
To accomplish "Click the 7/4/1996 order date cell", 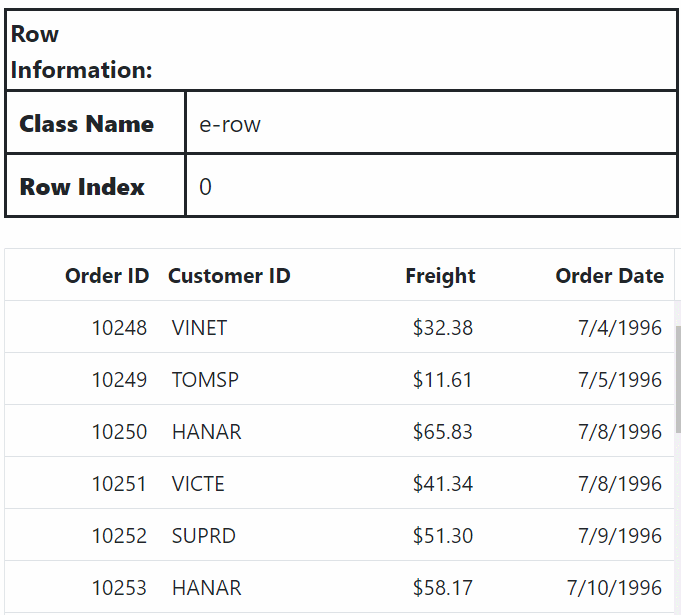I will [620, 328].
